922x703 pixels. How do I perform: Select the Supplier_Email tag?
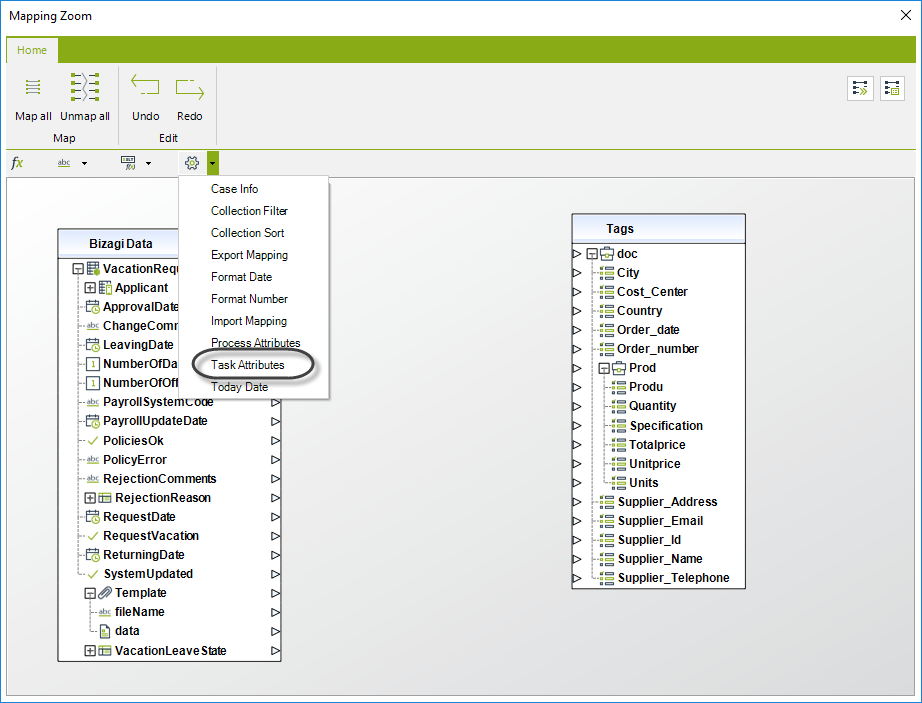[x=660, y=521]
